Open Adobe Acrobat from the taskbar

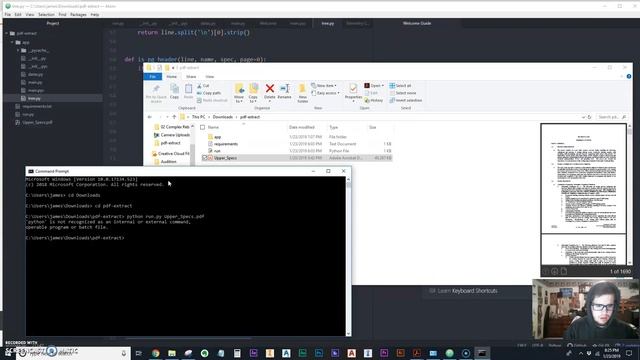[417, 353]
